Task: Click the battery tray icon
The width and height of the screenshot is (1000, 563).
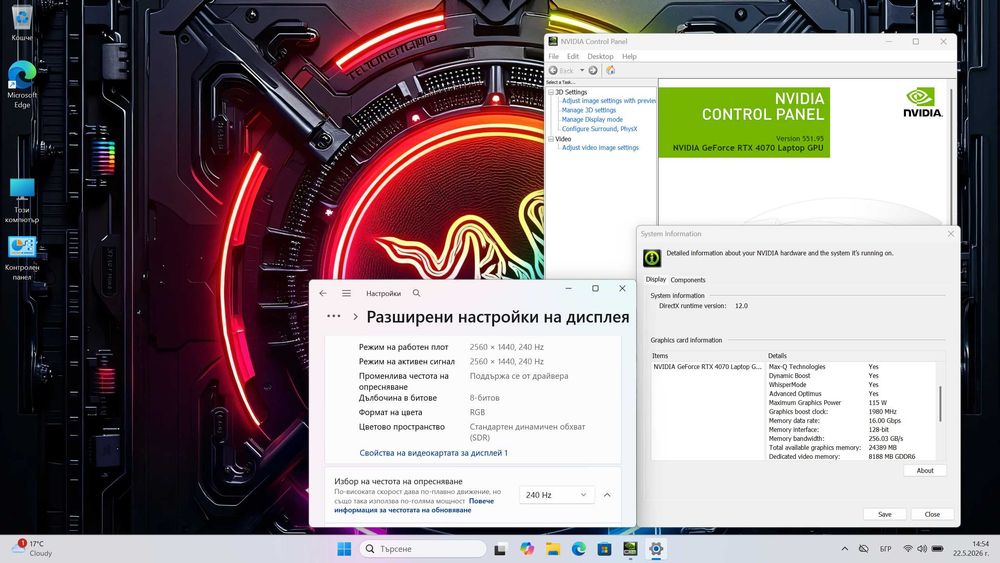Action: click(x=938, y=549)
